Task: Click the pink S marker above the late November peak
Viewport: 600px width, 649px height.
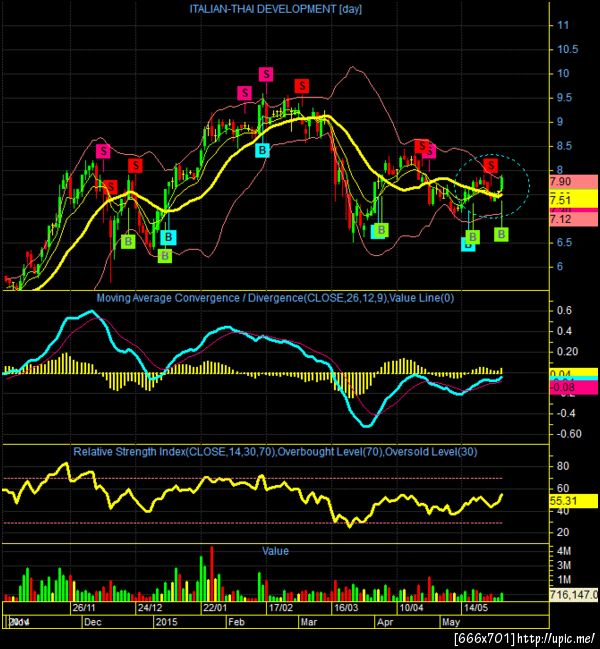Action: (103, 151)
